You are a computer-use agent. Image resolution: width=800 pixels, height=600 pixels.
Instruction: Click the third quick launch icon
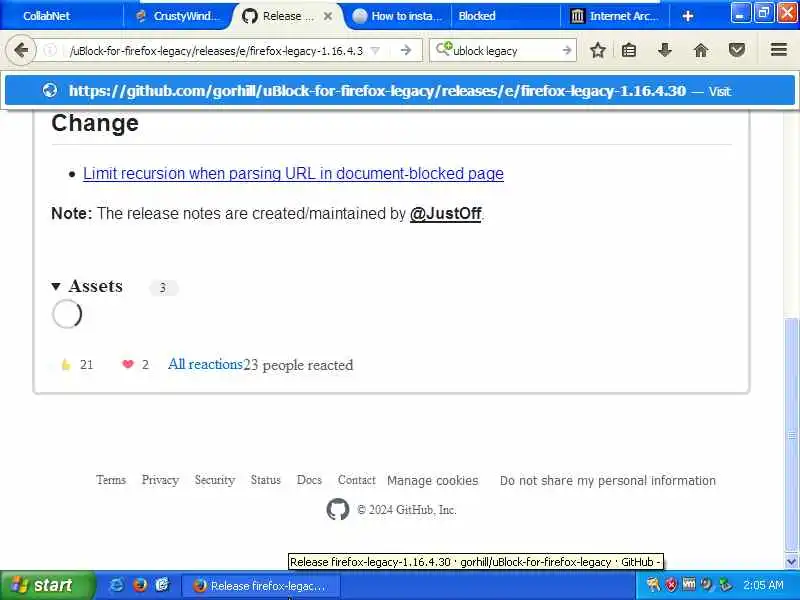162,585
